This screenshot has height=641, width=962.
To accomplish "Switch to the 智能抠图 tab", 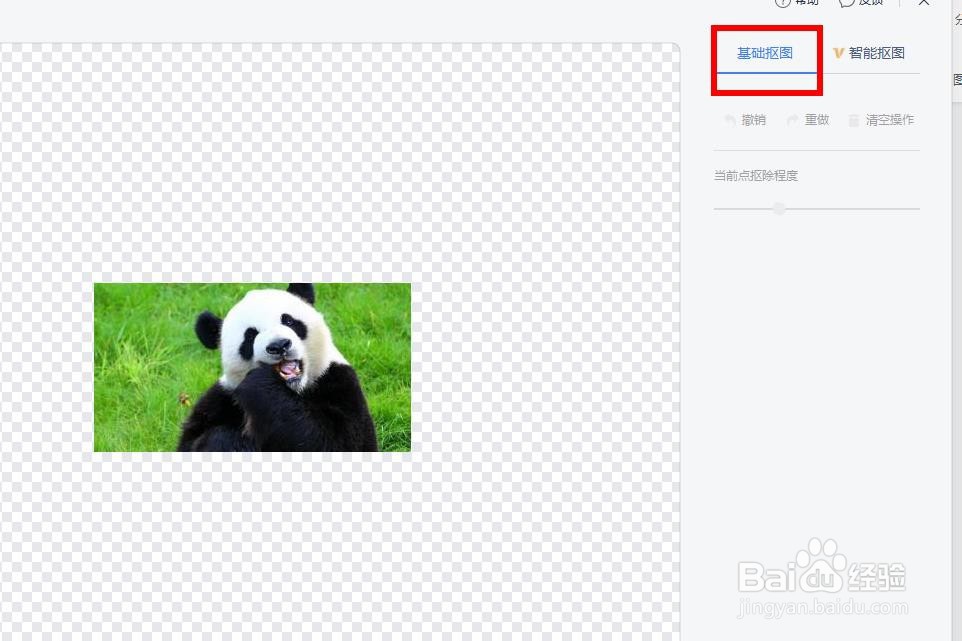I will [876, 52].
